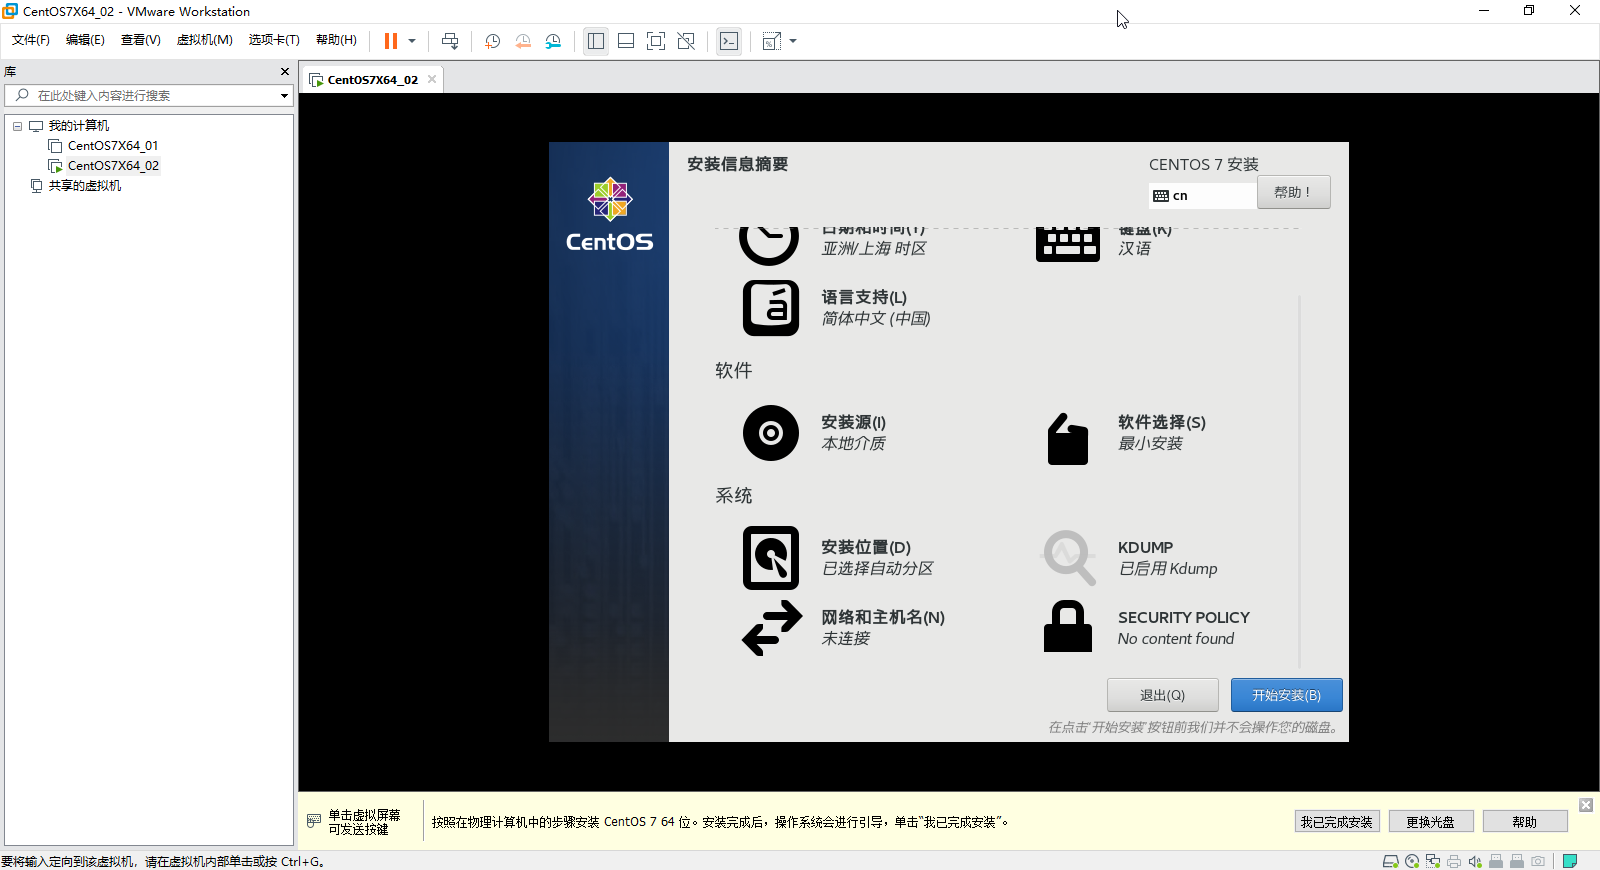Image resolution: width=1600 pixels, height=870 pixels.
Task: Click the stretch guest display icon
Action: coord(772,41)
